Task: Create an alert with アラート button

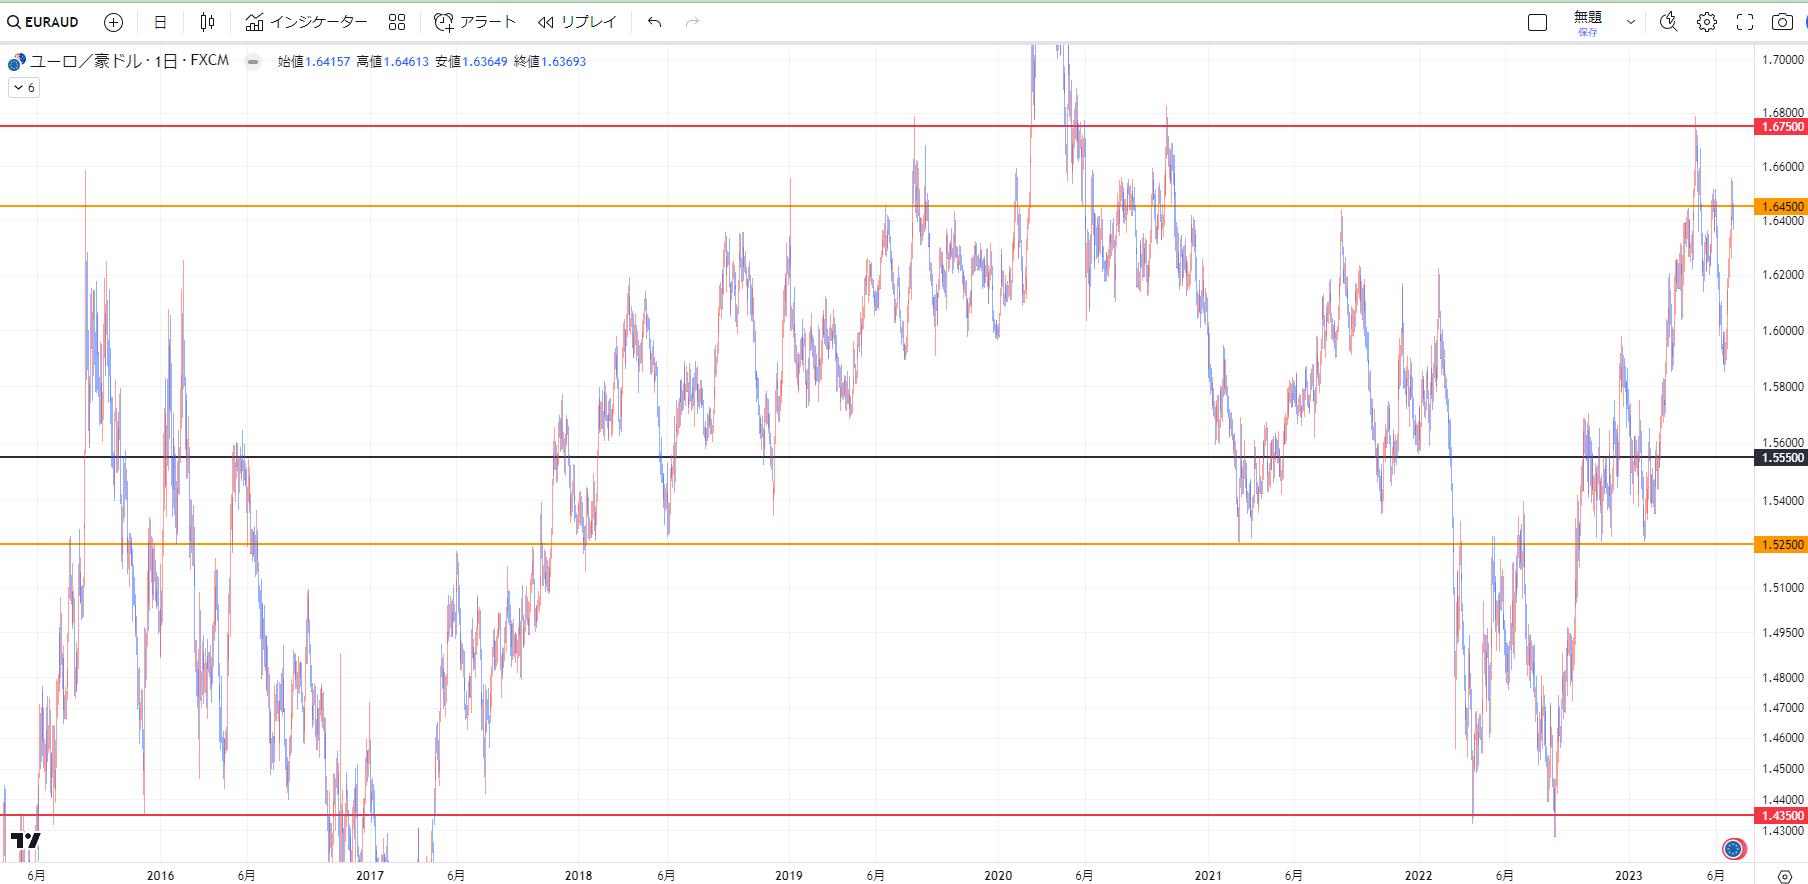Action: [475, 22]
